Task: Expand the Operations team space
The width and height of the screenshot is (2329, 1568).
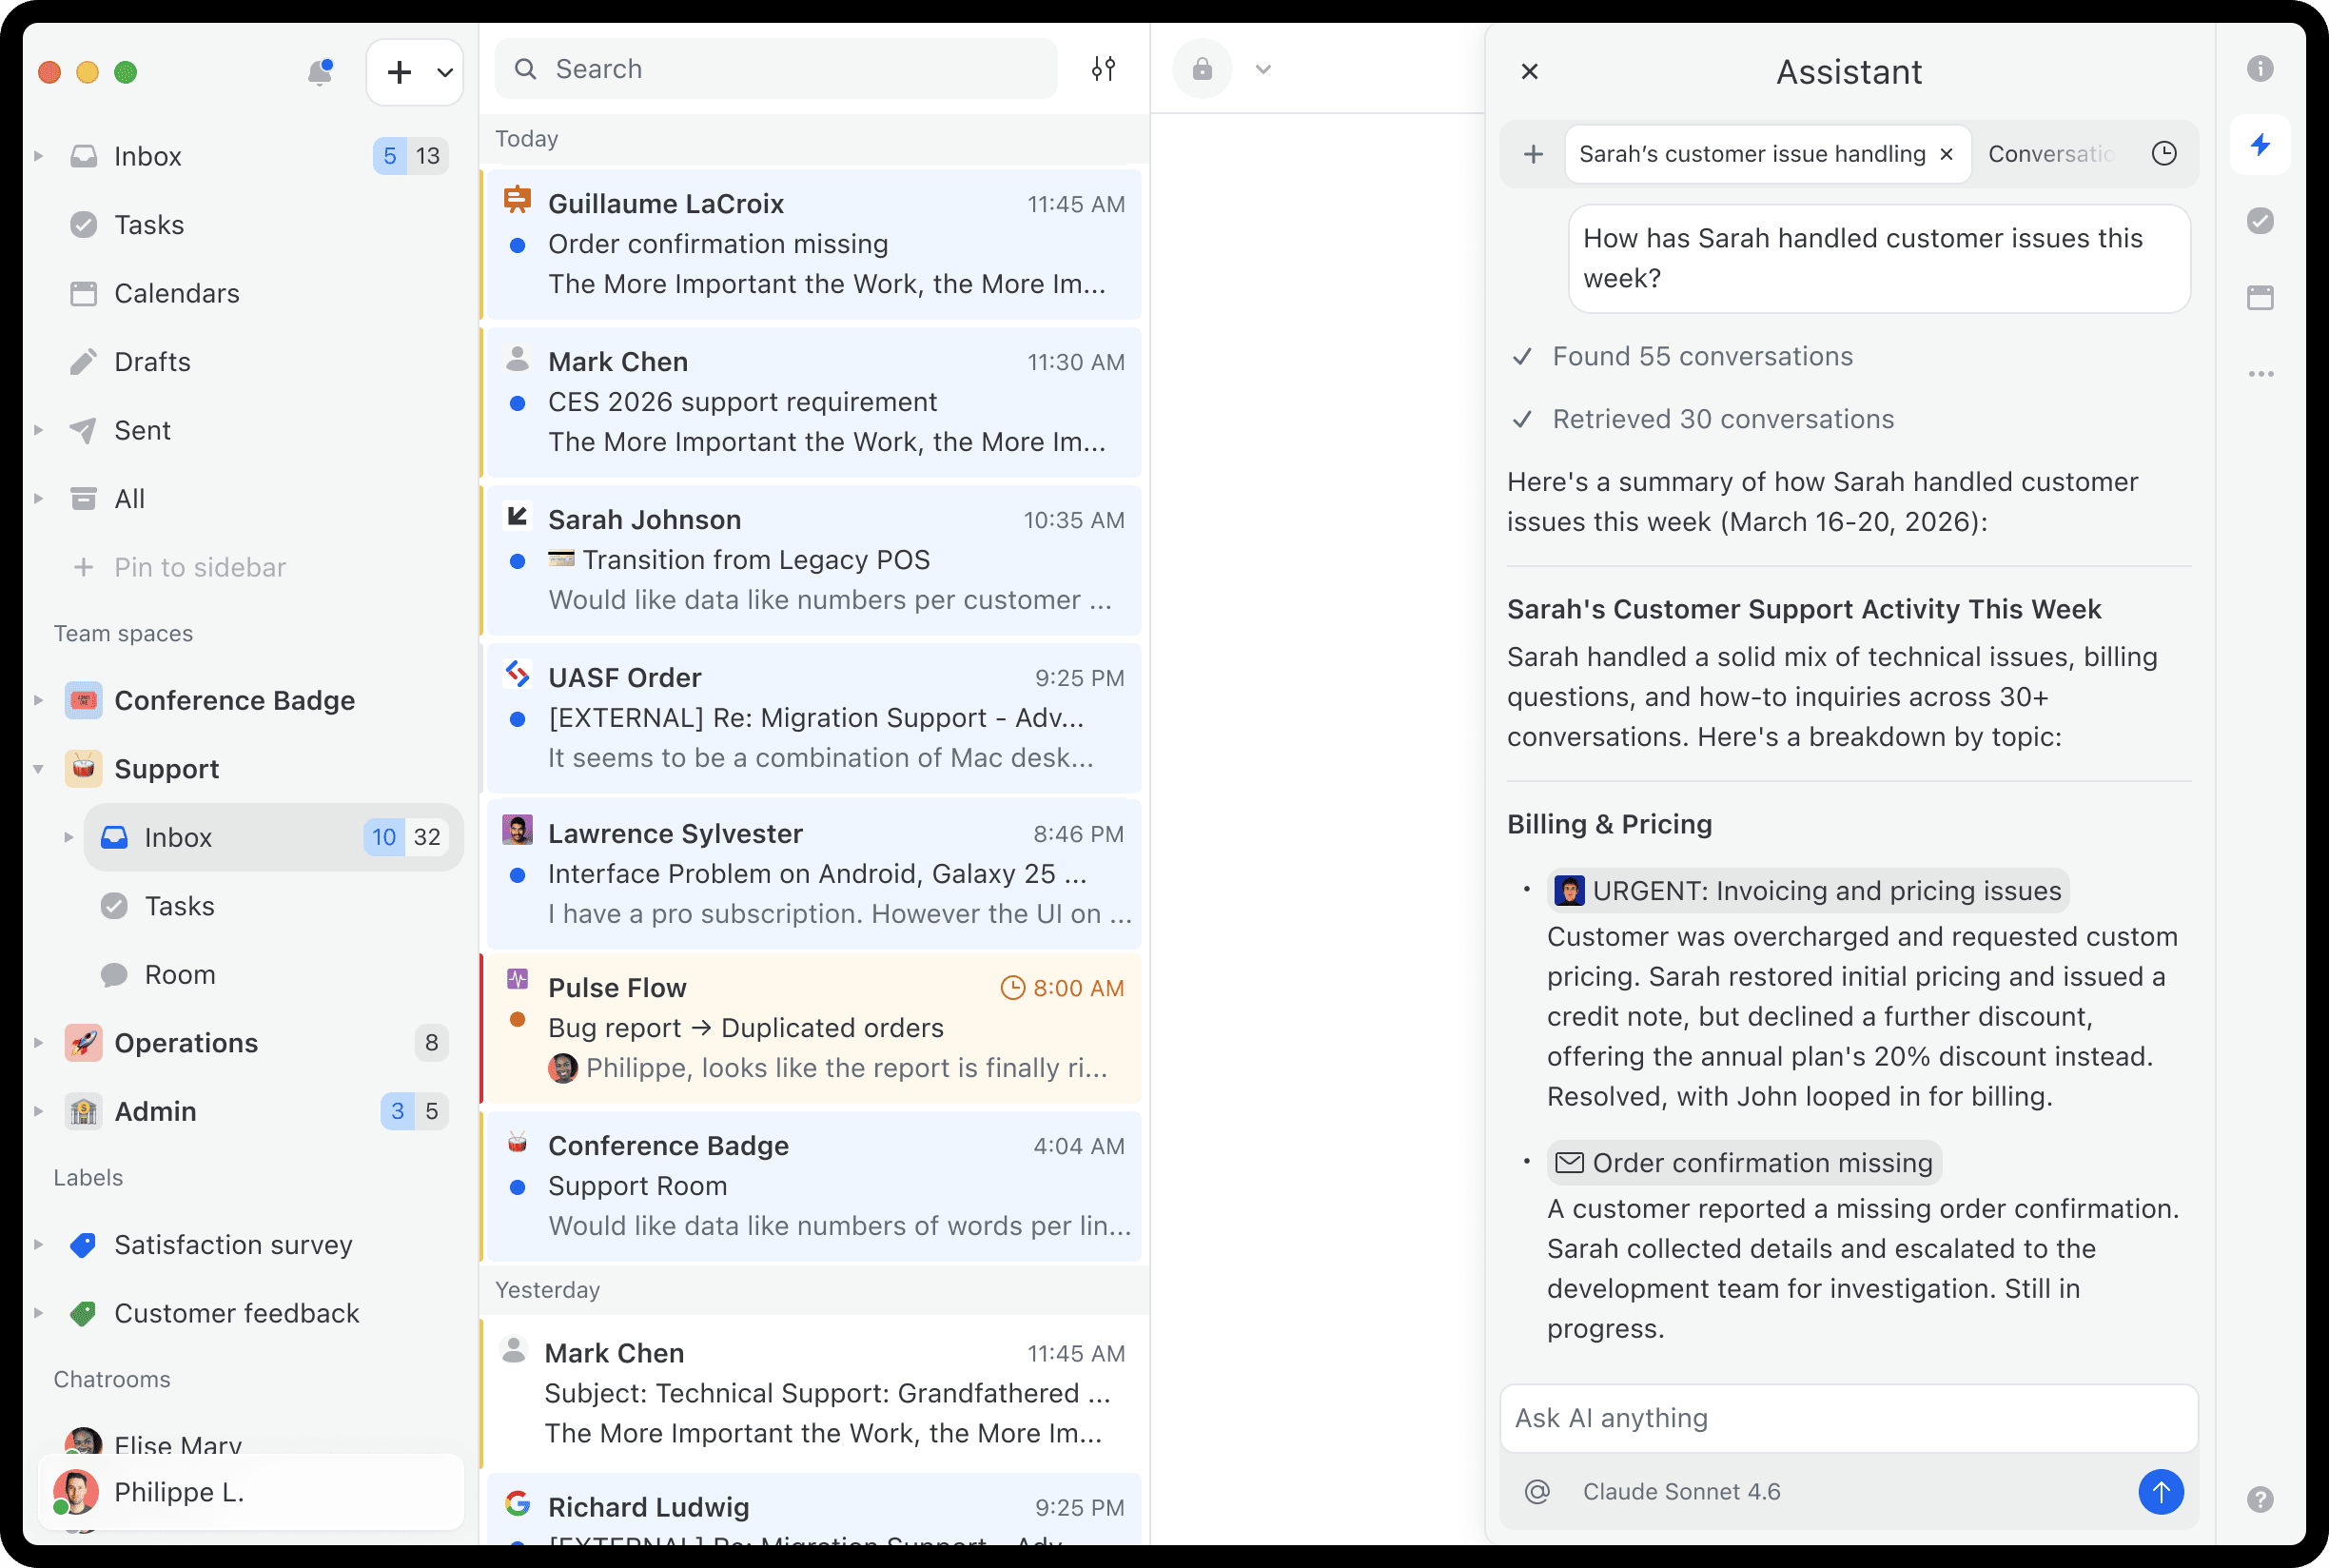Action: pyautogui.click(x=38, y=1043)
